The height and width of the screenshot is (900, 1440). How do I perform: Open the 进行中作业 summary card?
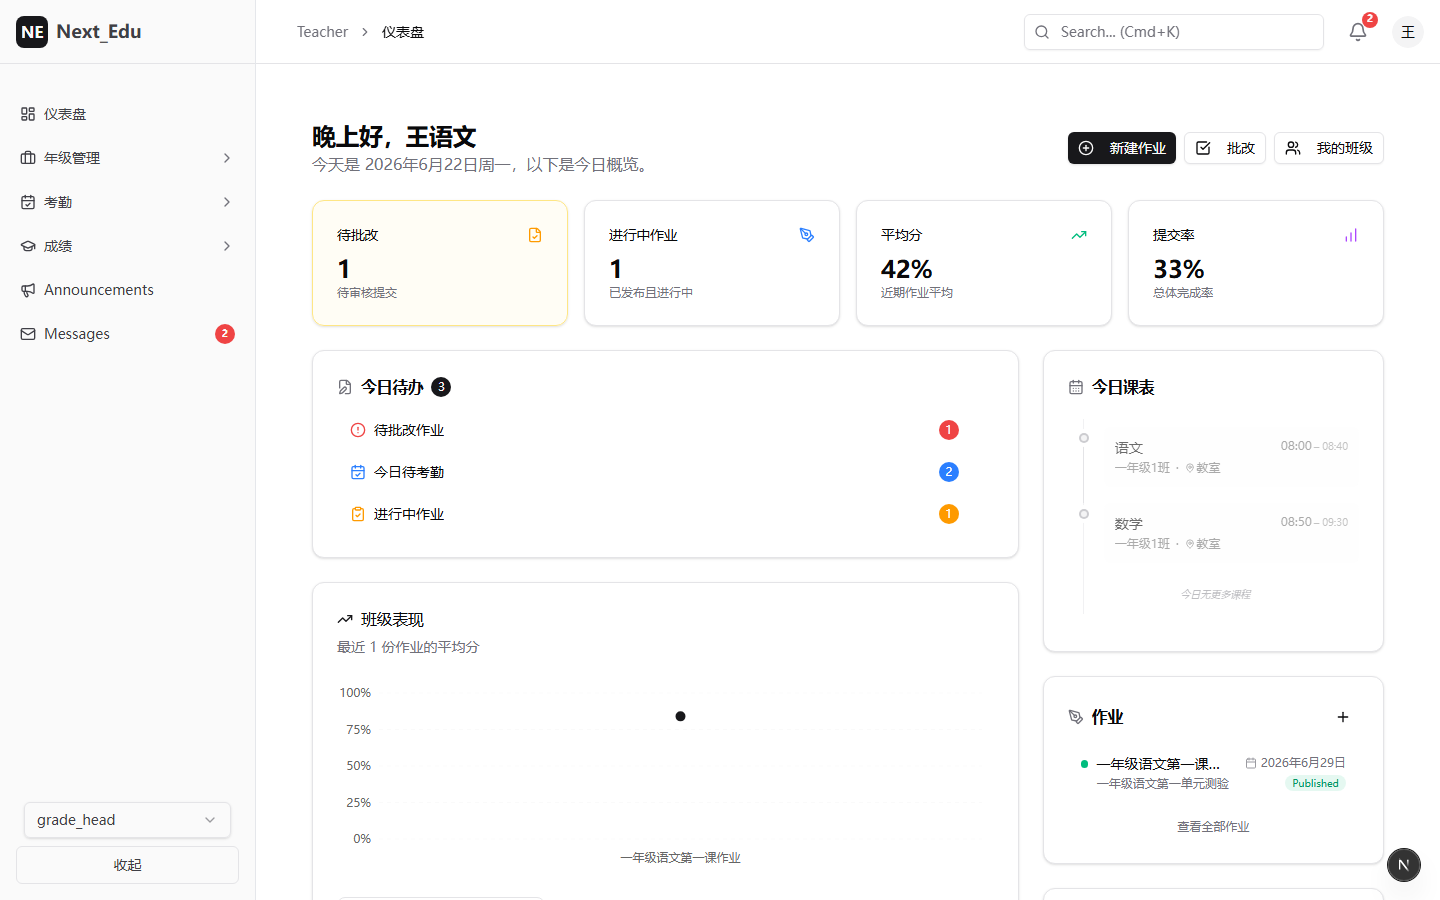tap(712, 263)
